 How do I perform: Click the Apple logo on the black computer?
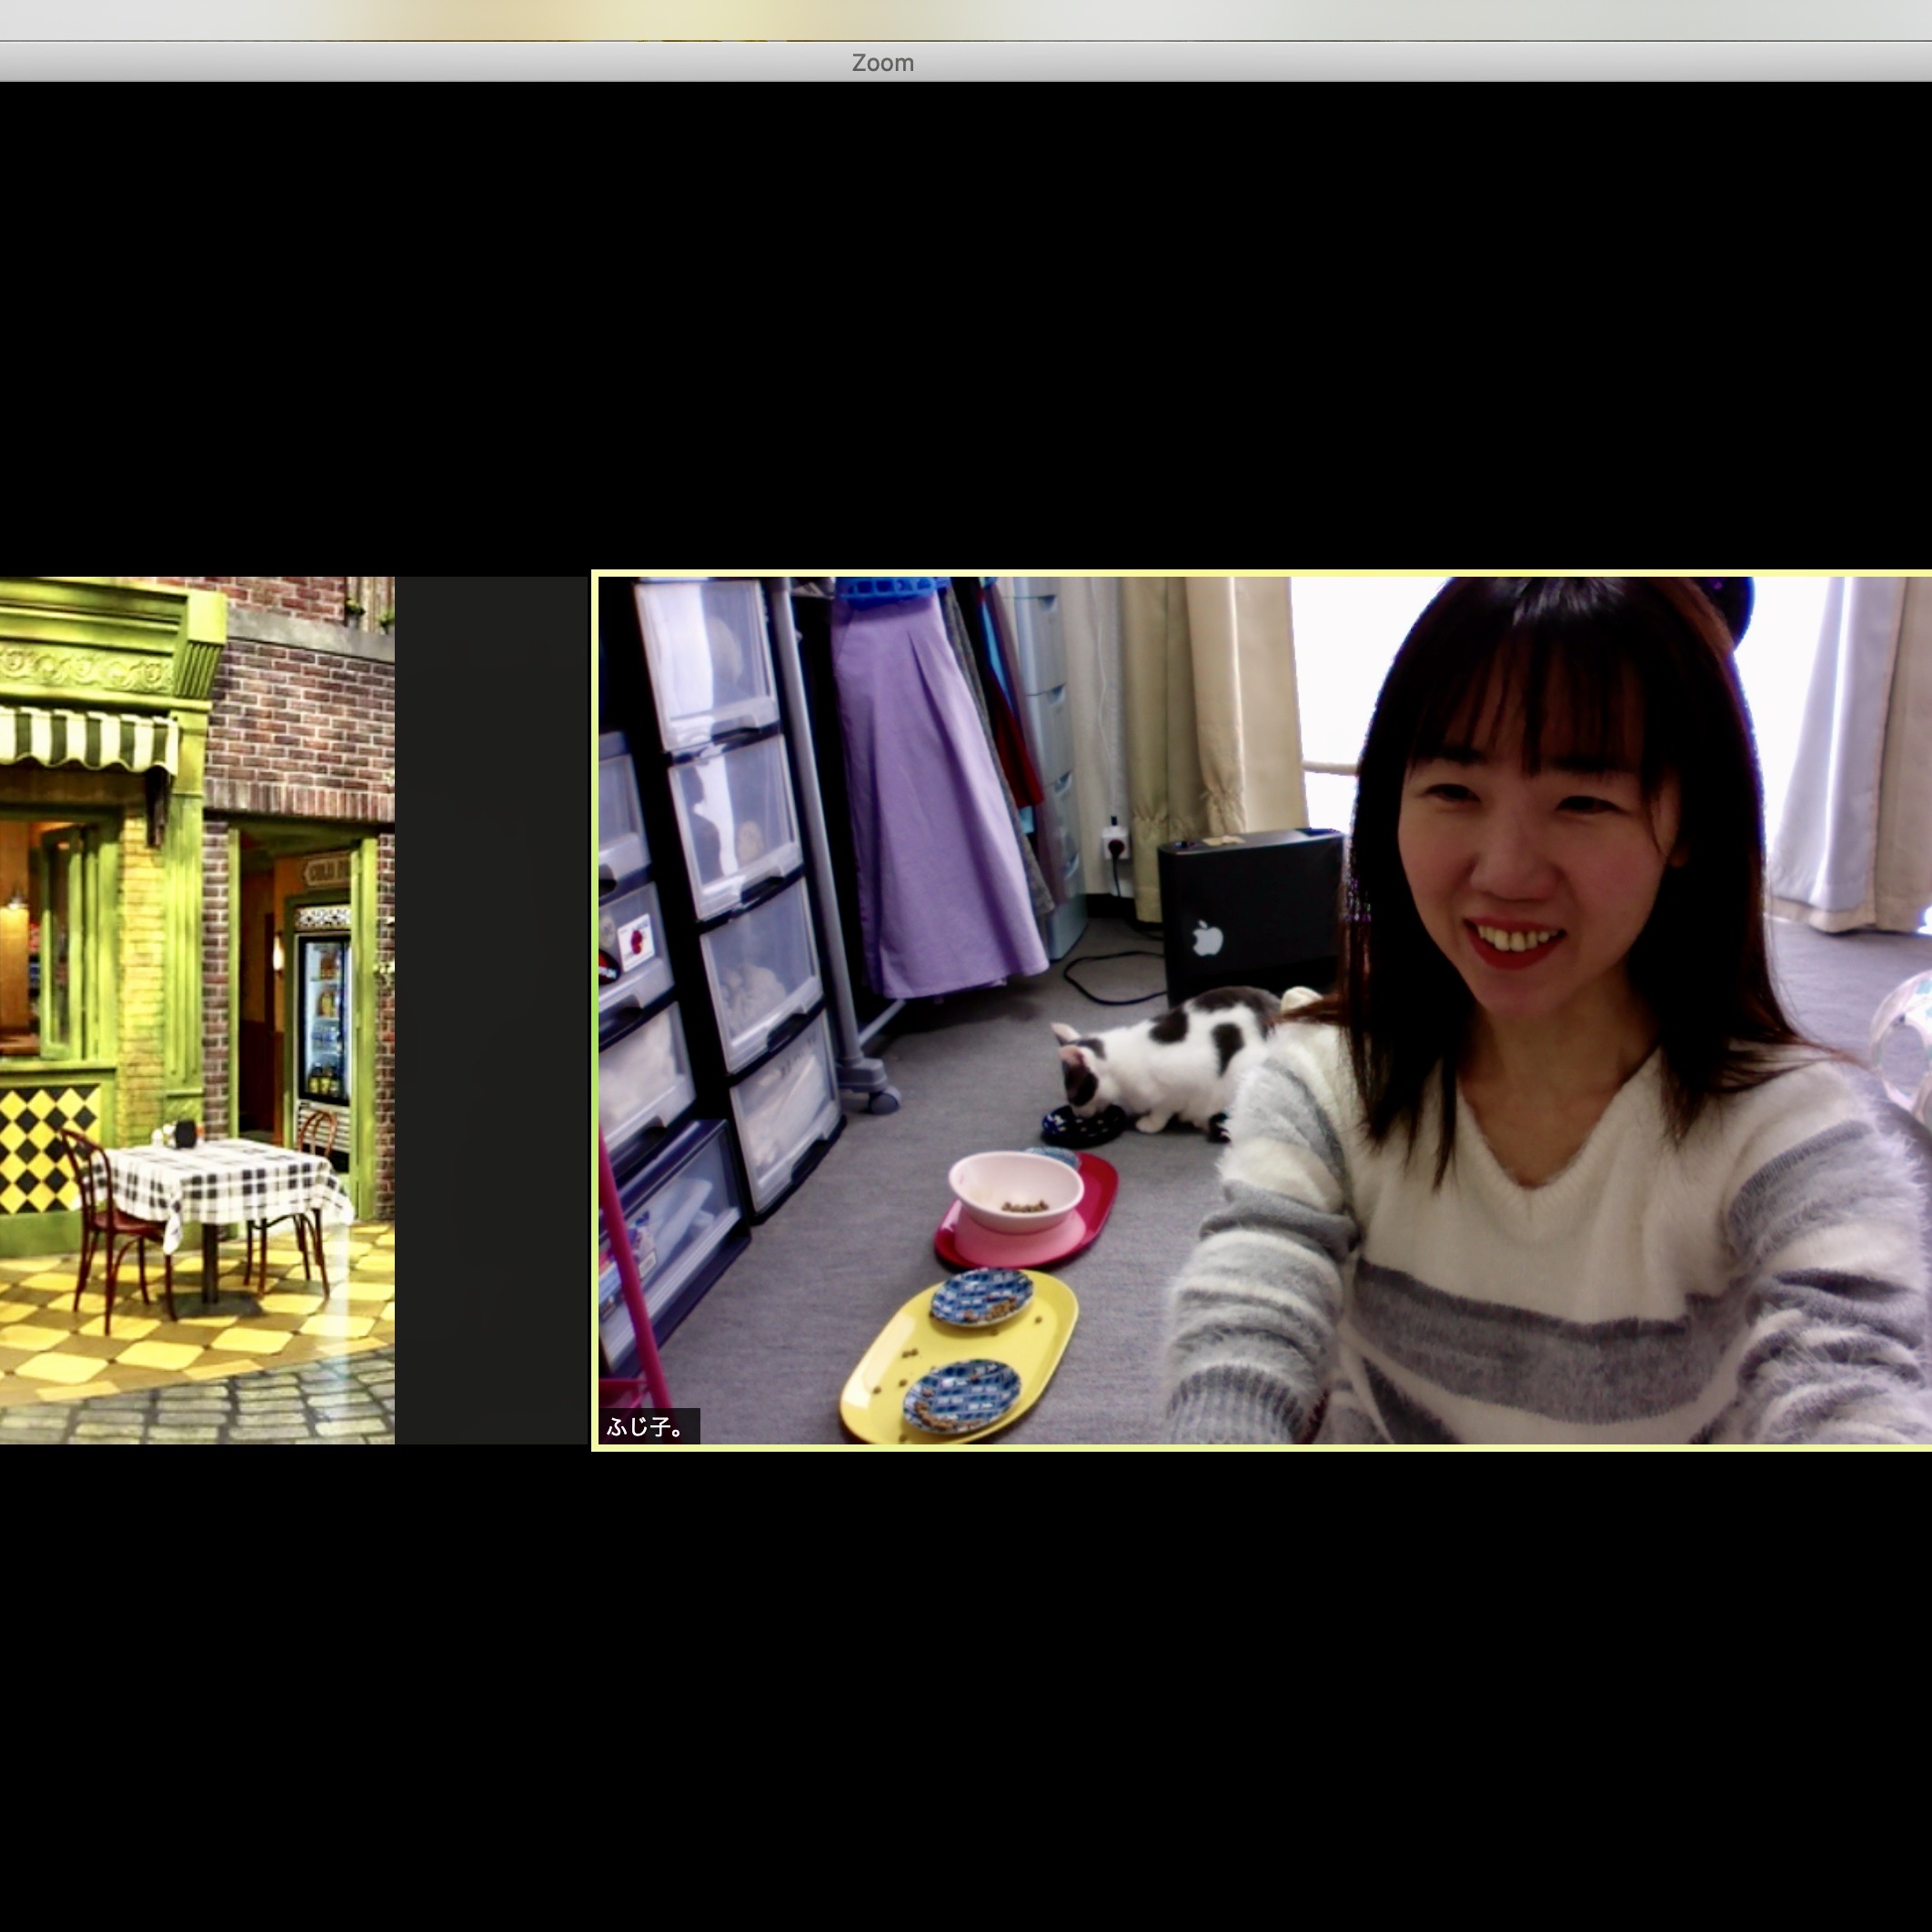click(1208, 939)
